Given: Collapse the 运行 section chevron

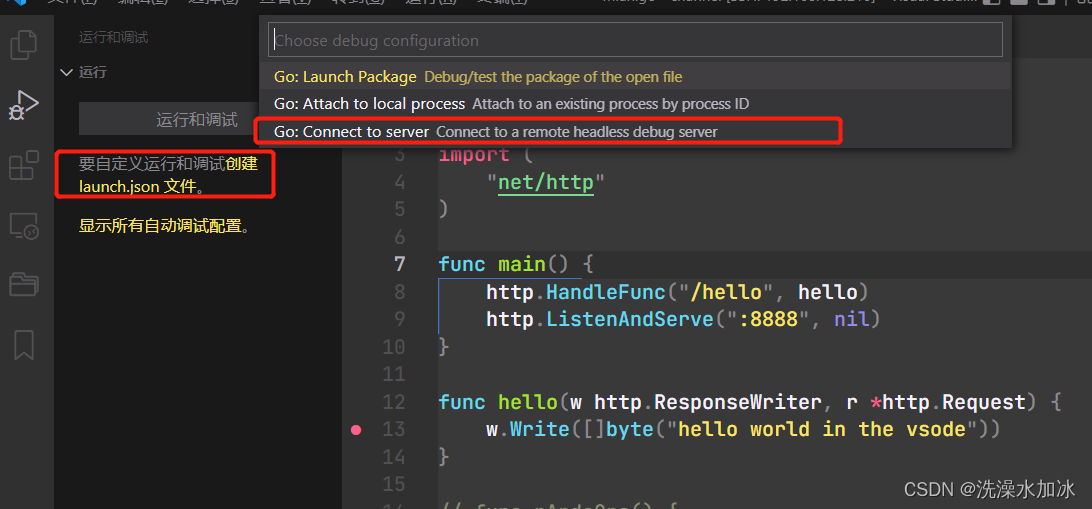Looking at the screenshot, I should (67, 72).
